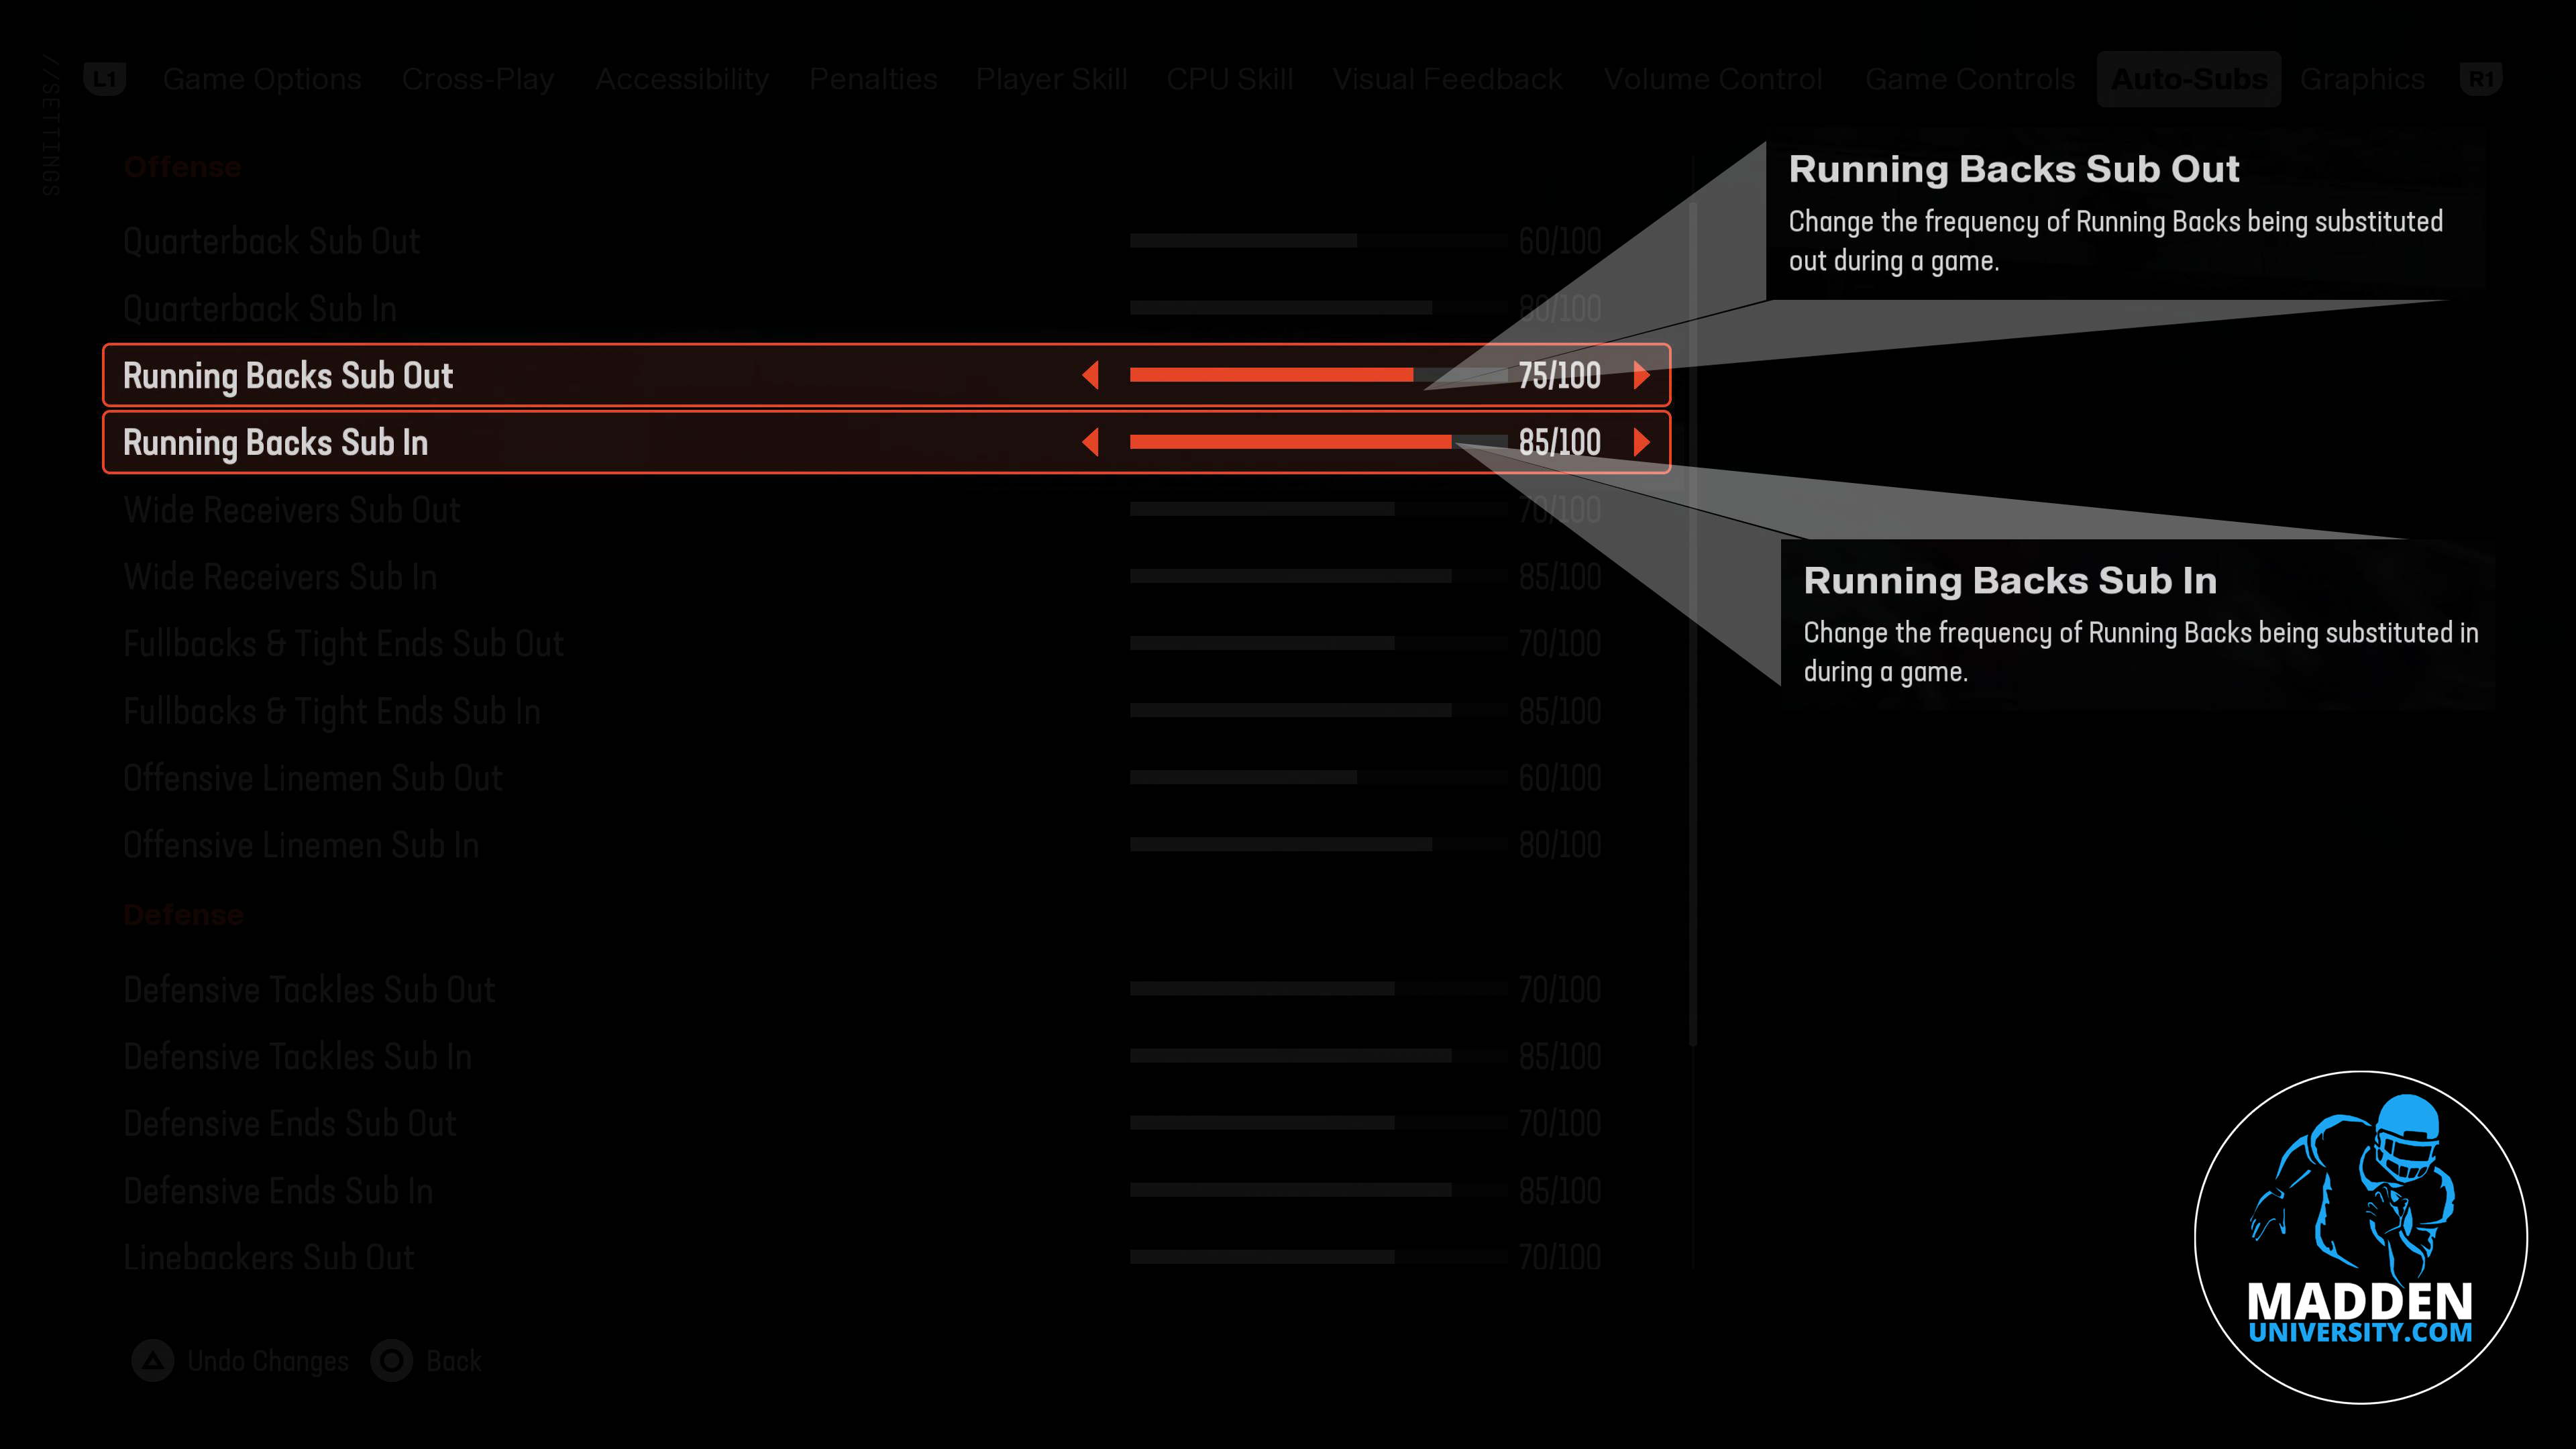
Task: Select the Quarterback Sub Out row
Action: [x=272, y=241]
